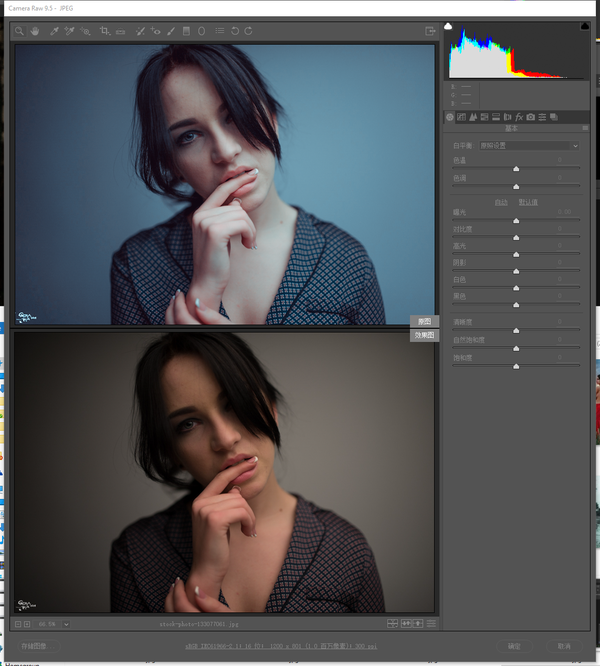Switch to the Lens Corrections panel tab
Viewport: 600px width, 666px height.
pos(507,117)
